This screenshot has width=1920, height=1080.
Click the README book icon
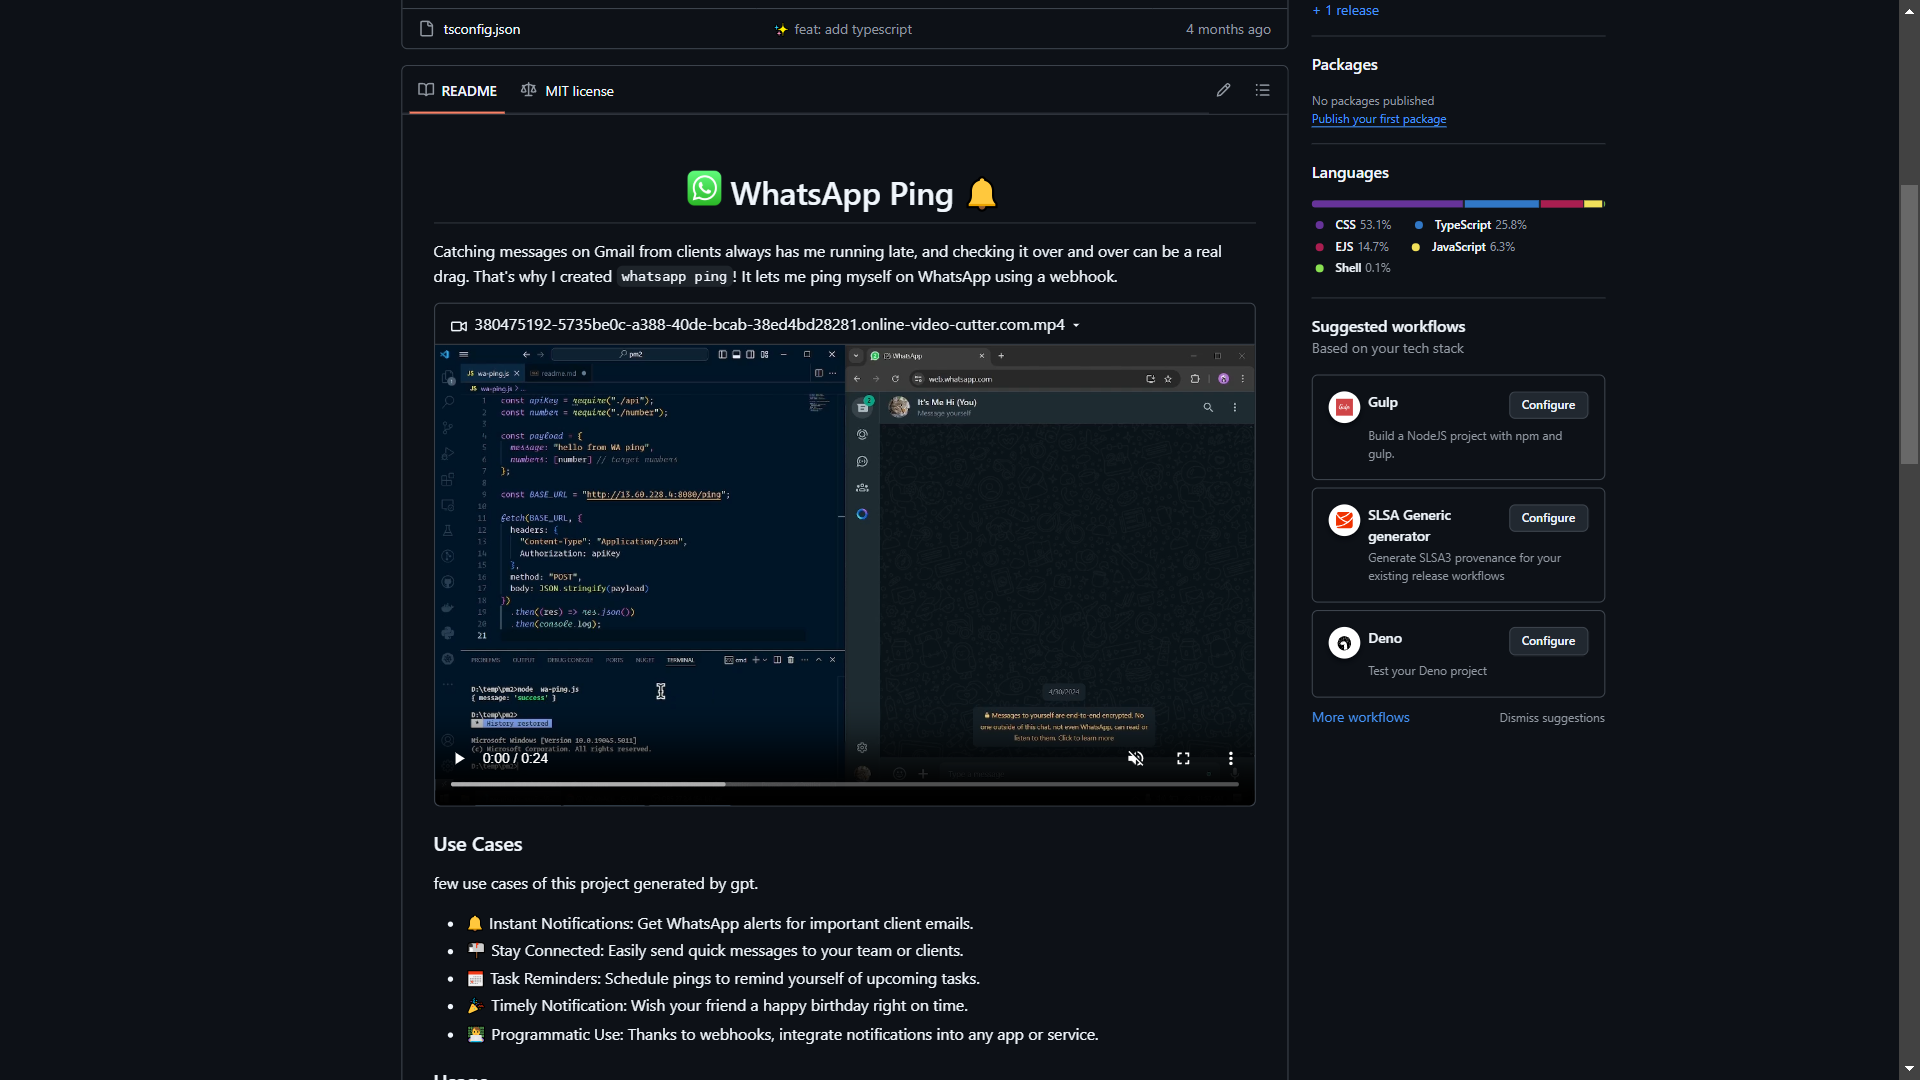(x=426, y=90)
